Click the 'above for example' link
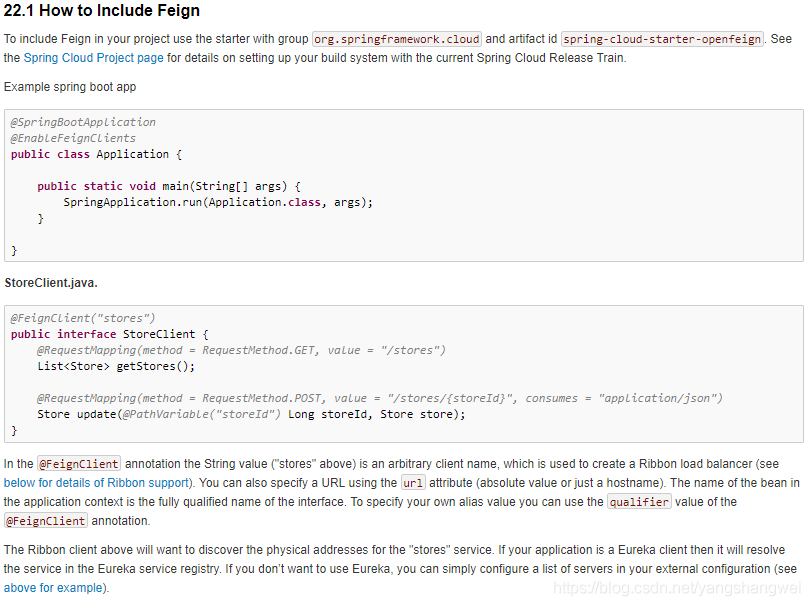Screen dimensions: 810x606 (53, 588)
